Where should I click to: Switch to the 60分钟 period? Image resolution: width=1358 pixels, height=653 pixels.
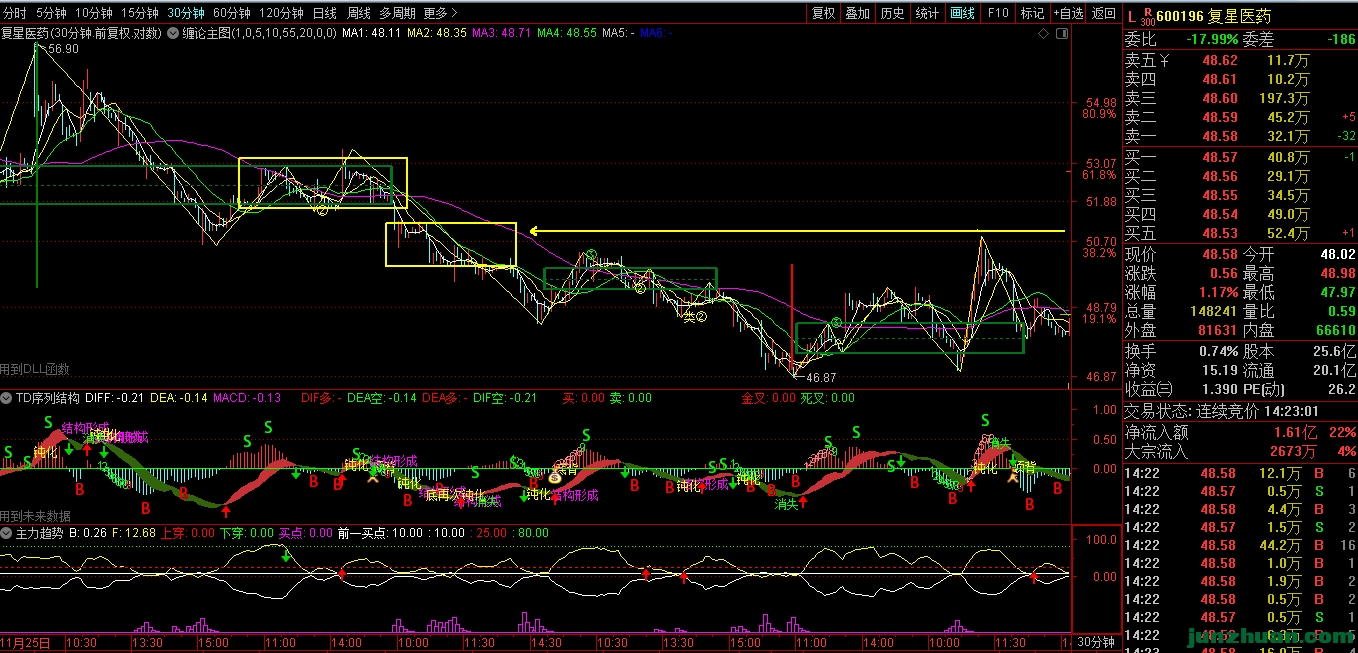(232, 13)
